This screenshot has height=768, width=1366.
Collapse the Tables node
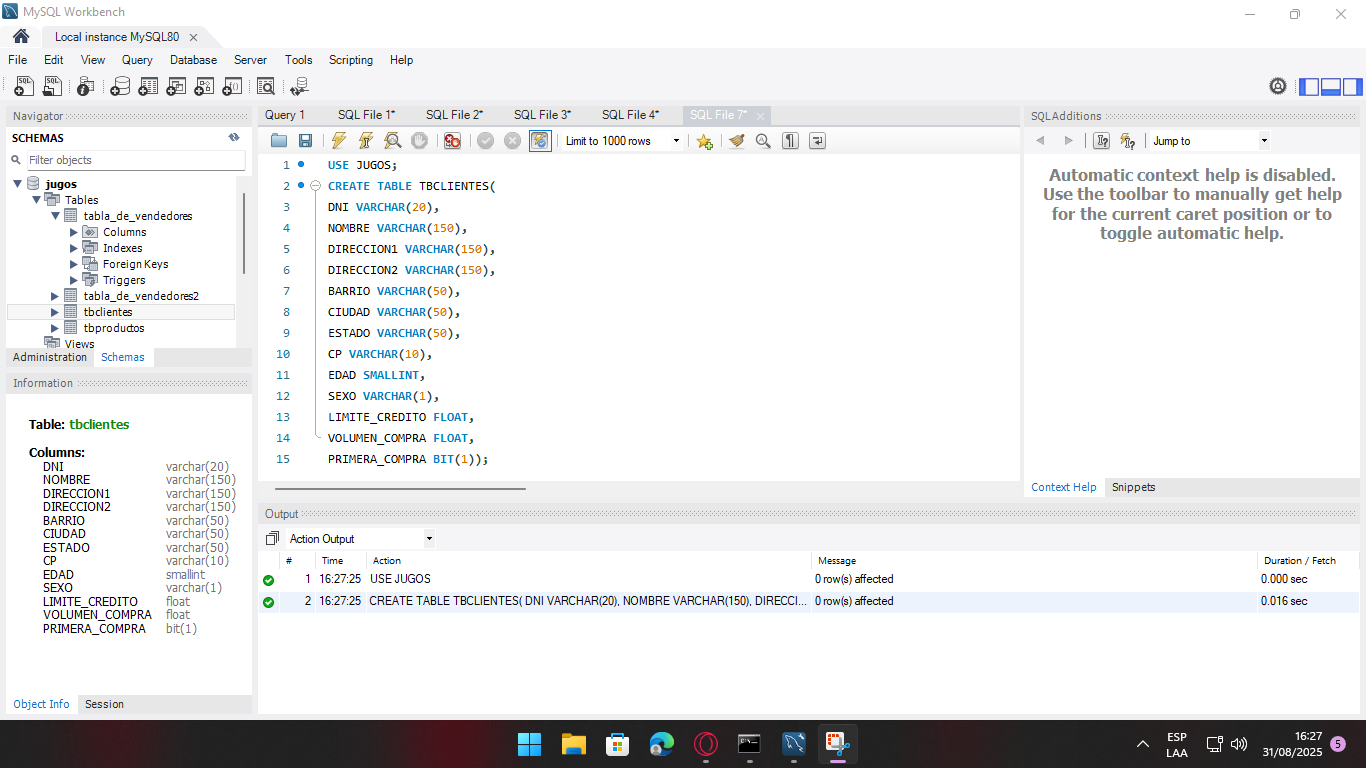pos(37,200)
